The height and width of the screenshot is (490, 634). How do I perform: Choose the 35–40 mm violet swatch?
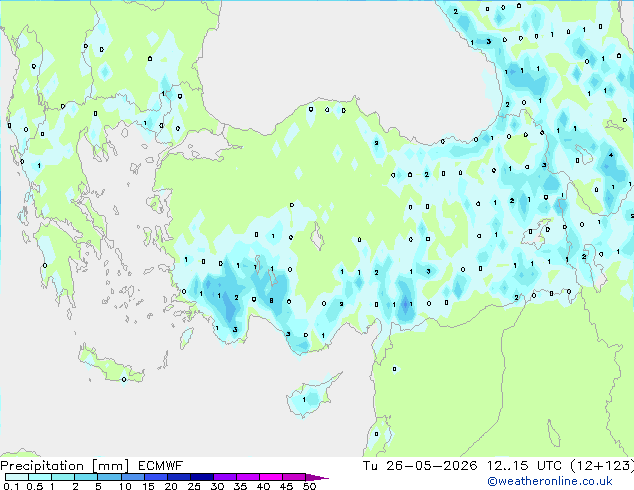(x=247, y=477)
